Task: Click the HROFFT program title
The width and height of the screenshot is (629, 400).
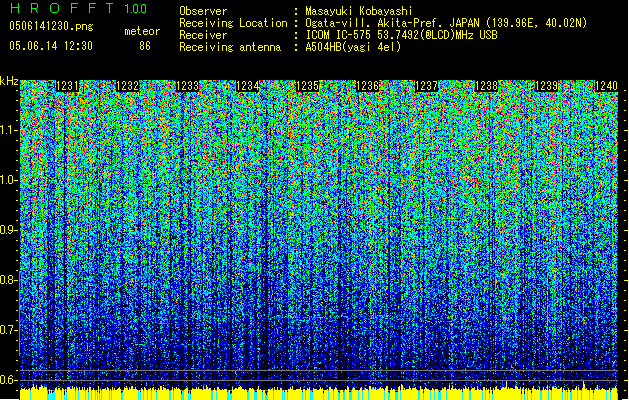Action: coord(61,8)
